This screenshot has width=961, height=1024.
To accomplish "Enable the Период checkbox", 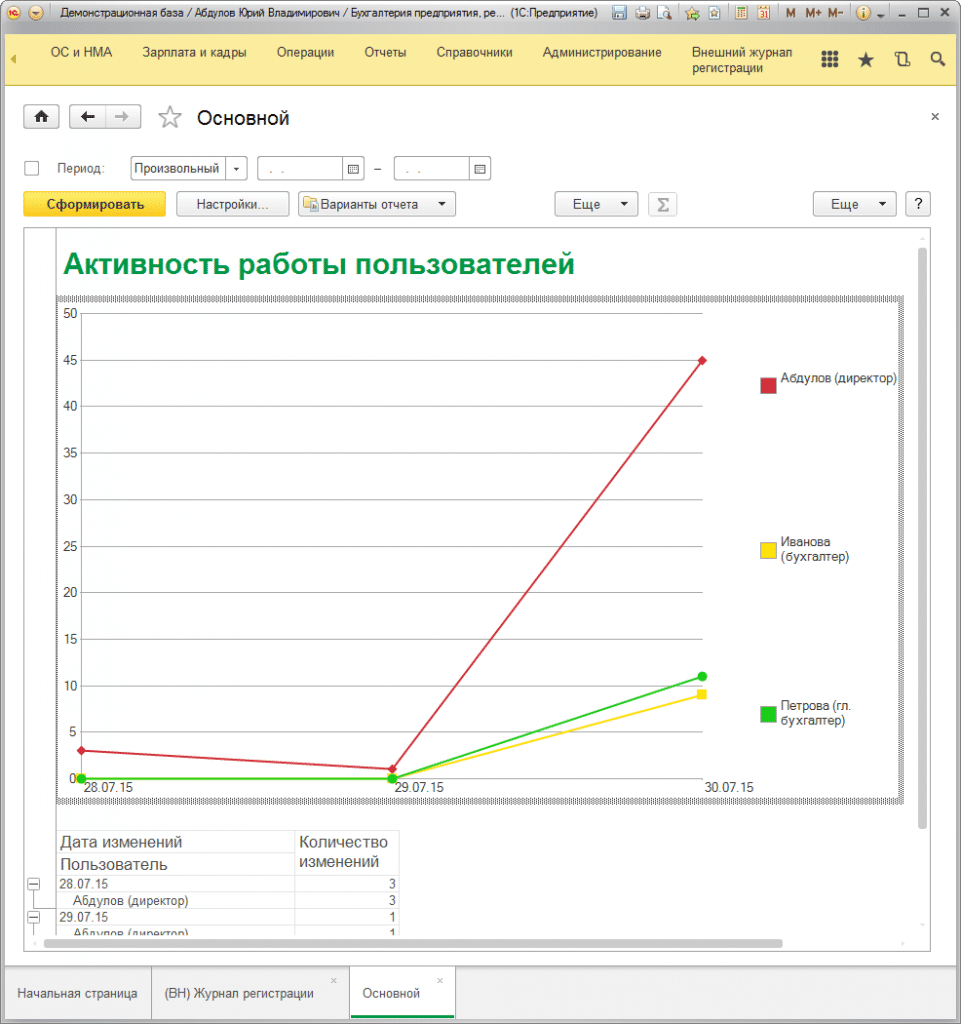I will click(32, 169).
